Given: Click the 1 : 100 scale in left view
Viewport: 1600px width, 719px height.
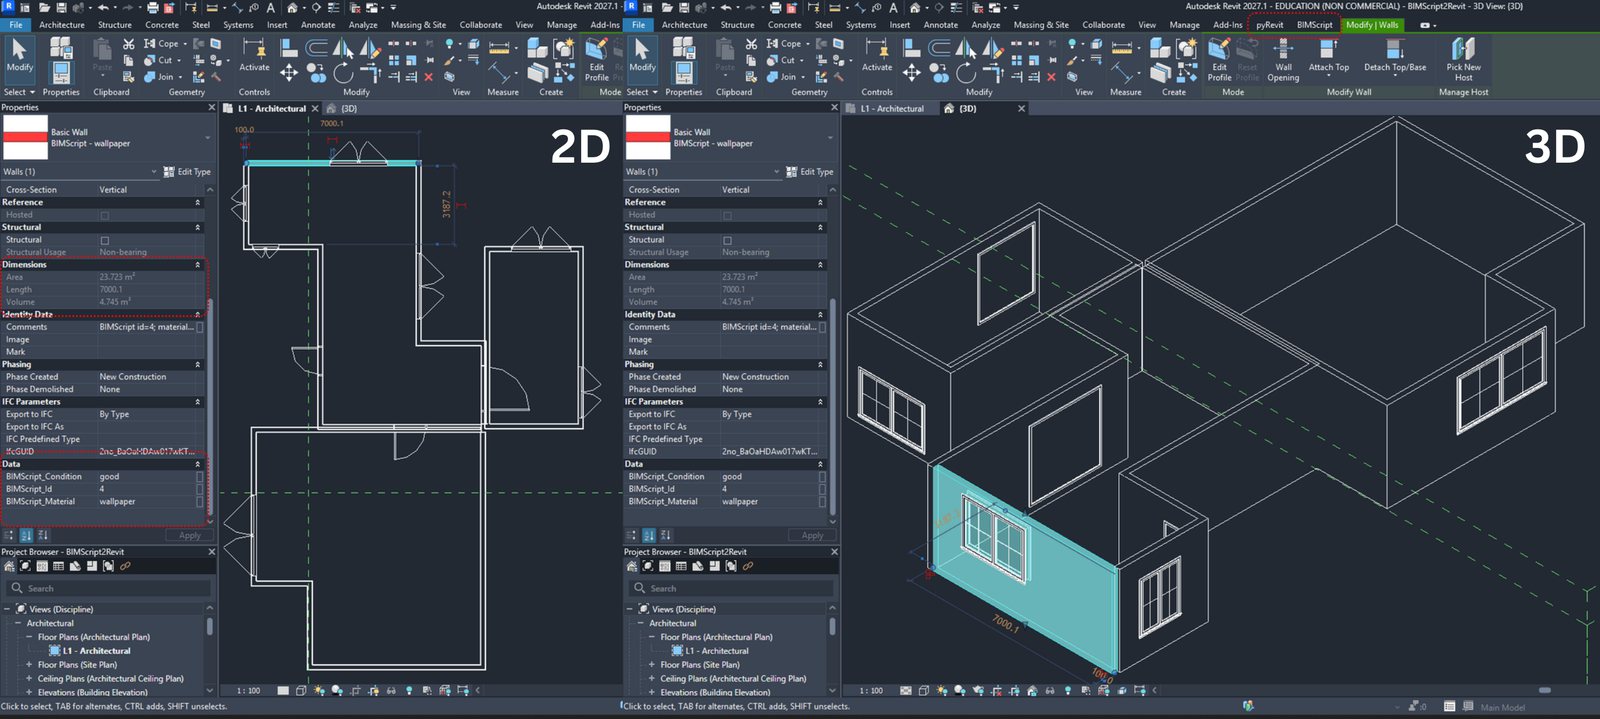Looking at the screenshot, I should pyautogui.click(x=248, y=690).
